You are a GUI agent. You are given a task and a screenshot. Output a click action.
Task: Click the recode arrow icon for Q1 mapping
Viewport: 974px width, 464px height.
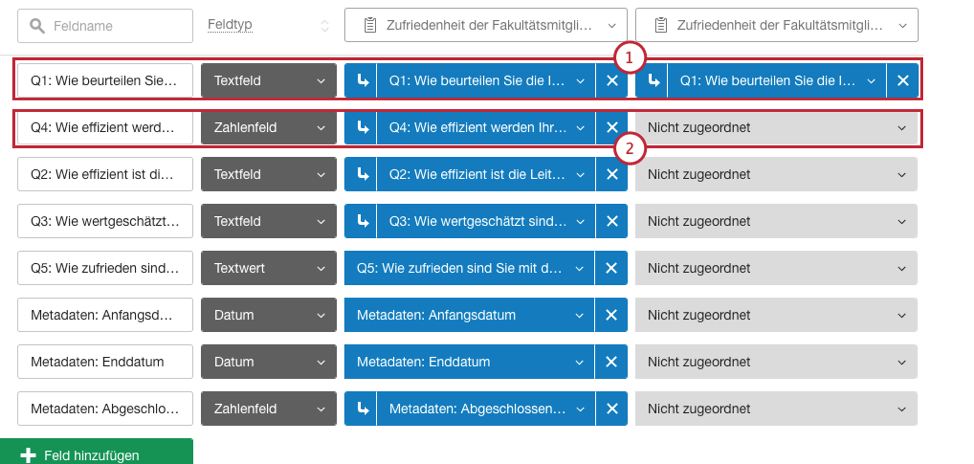click(x=360, y=81)
